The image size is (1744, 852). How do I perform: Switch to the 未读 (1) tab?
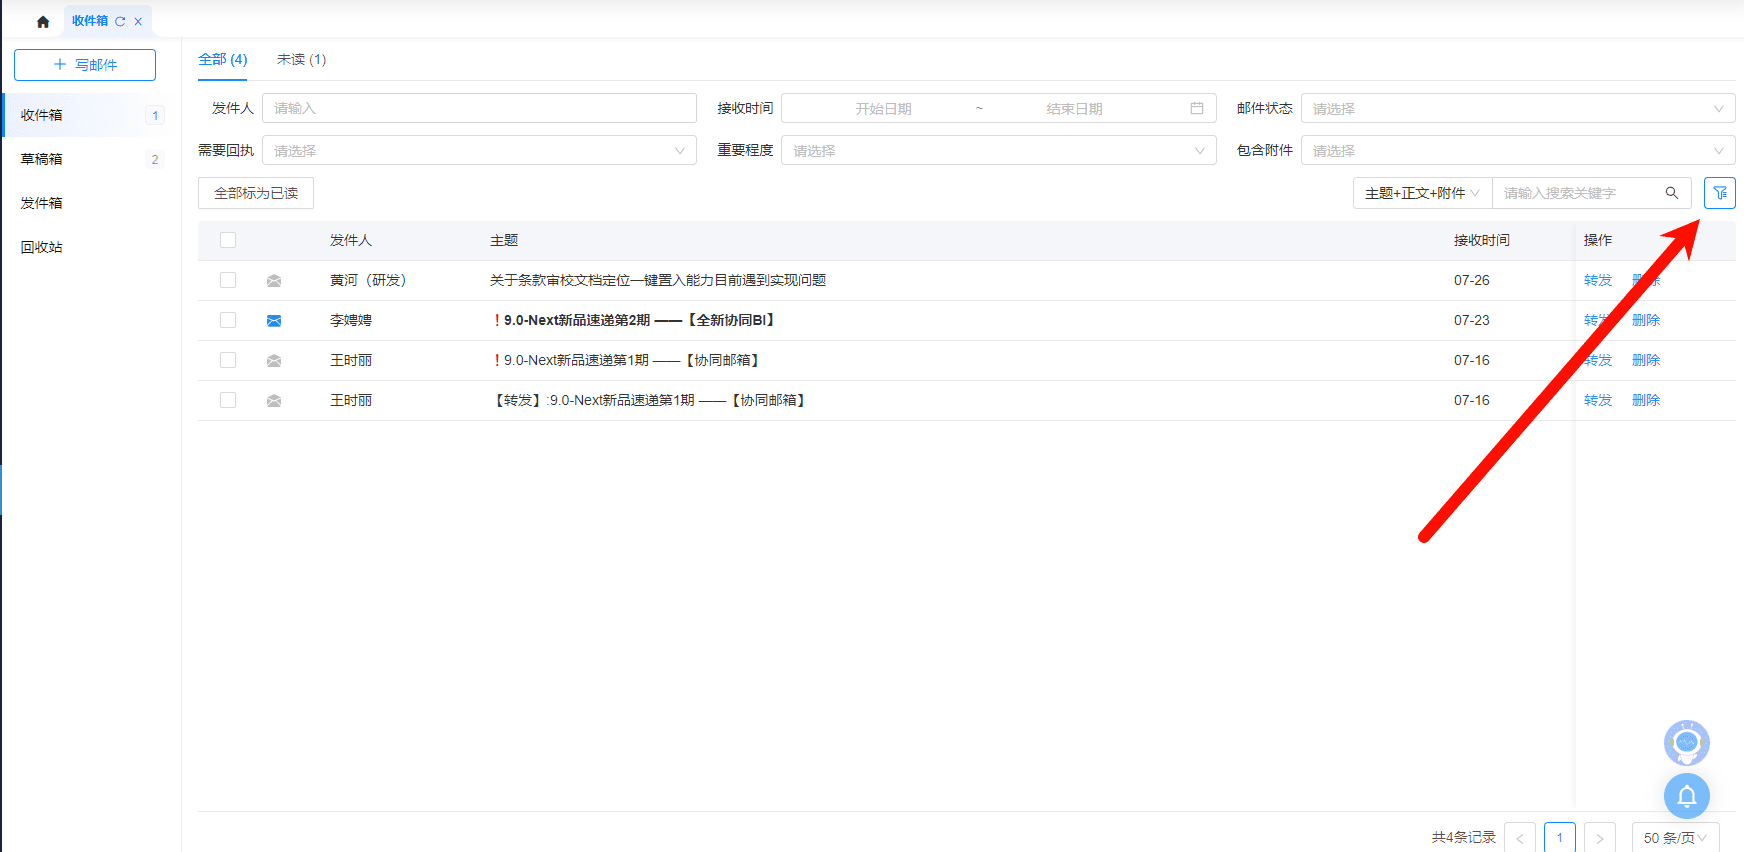tap(301, 59)
